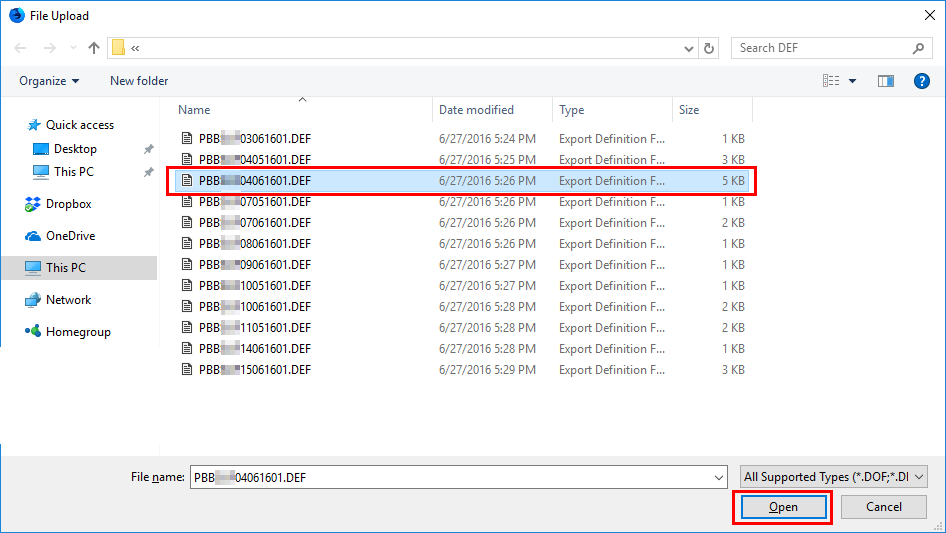Toggle the preview pane icon

pyautogui.click(x=885, y=81)
